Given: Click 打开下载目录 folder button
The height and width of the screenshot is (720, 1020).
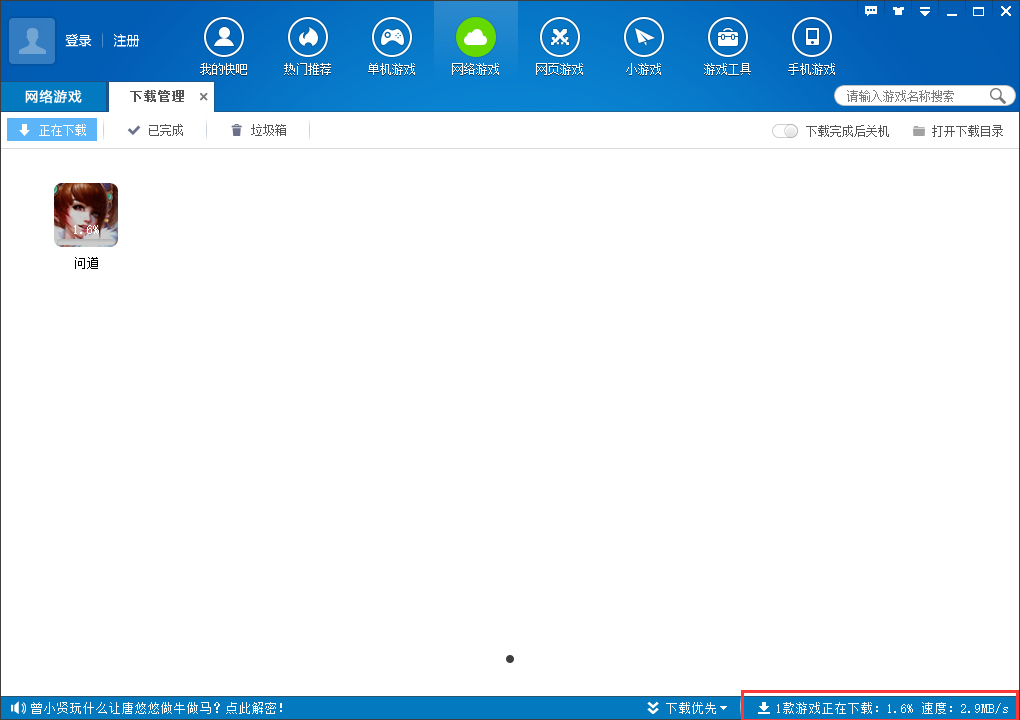Looking at the screenshot, I should click(958, 131).
